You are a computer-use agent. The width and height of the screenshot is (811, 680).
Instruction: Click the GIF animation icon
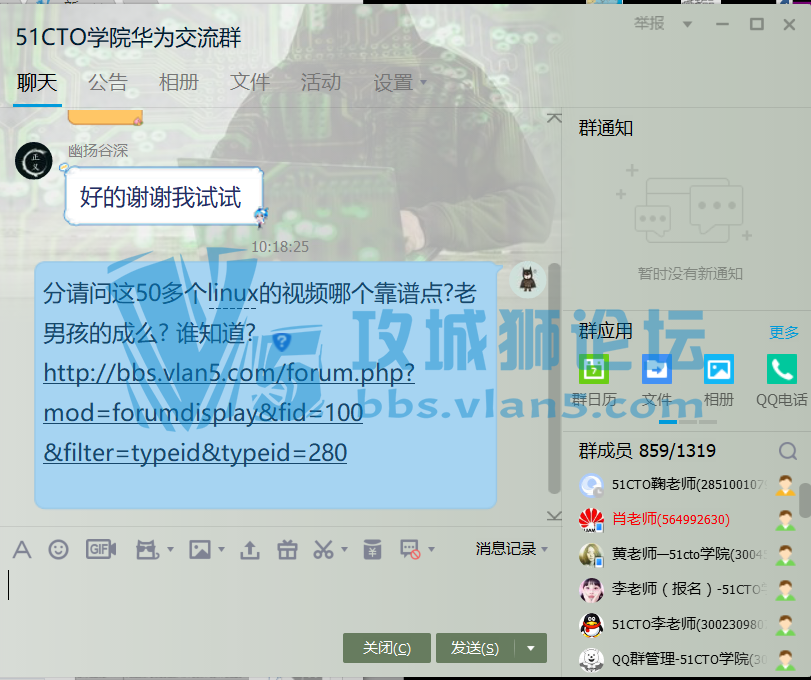[x=101, y=549]
